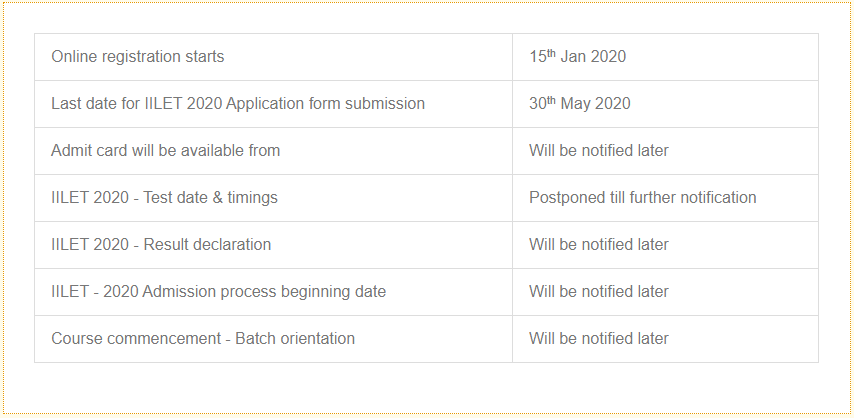The height and width of the screenshot is (418, 854).
Task: Click the word 'Jan' in the registration start date
Action: 573,57
